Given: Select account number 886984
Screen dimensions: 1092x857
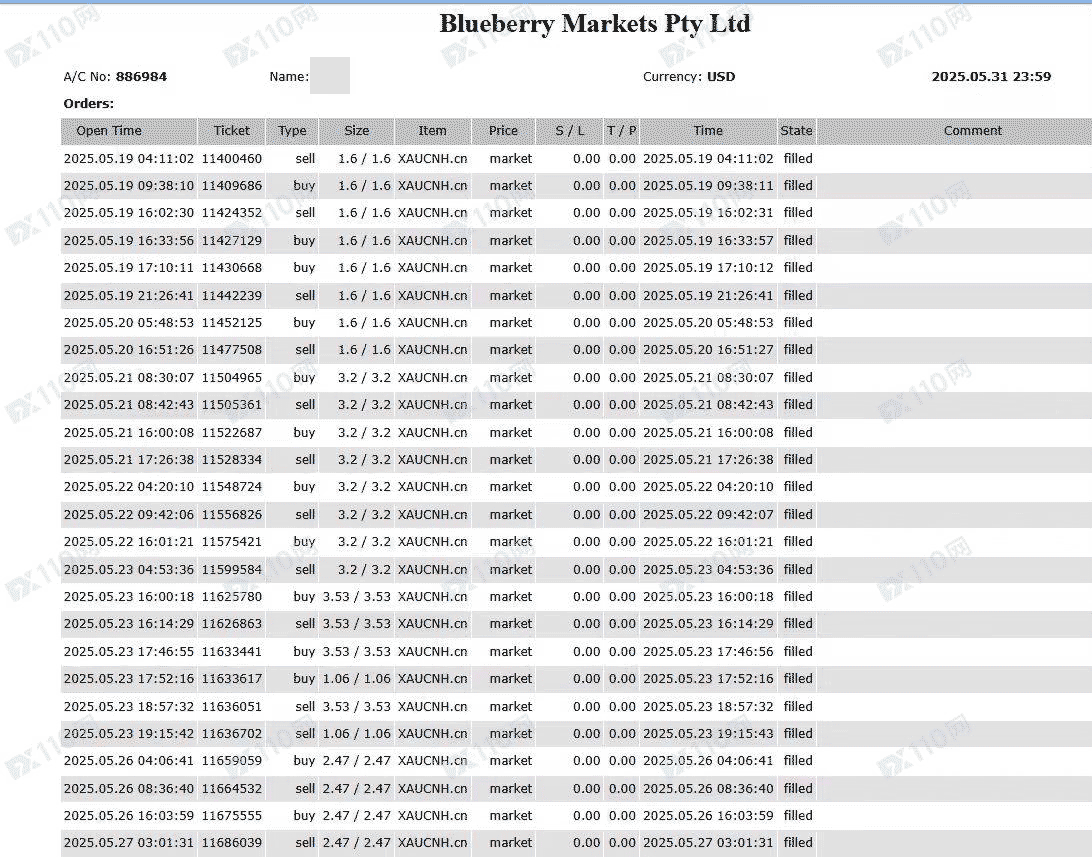Looking at the screenshot, I should (141, 77).
